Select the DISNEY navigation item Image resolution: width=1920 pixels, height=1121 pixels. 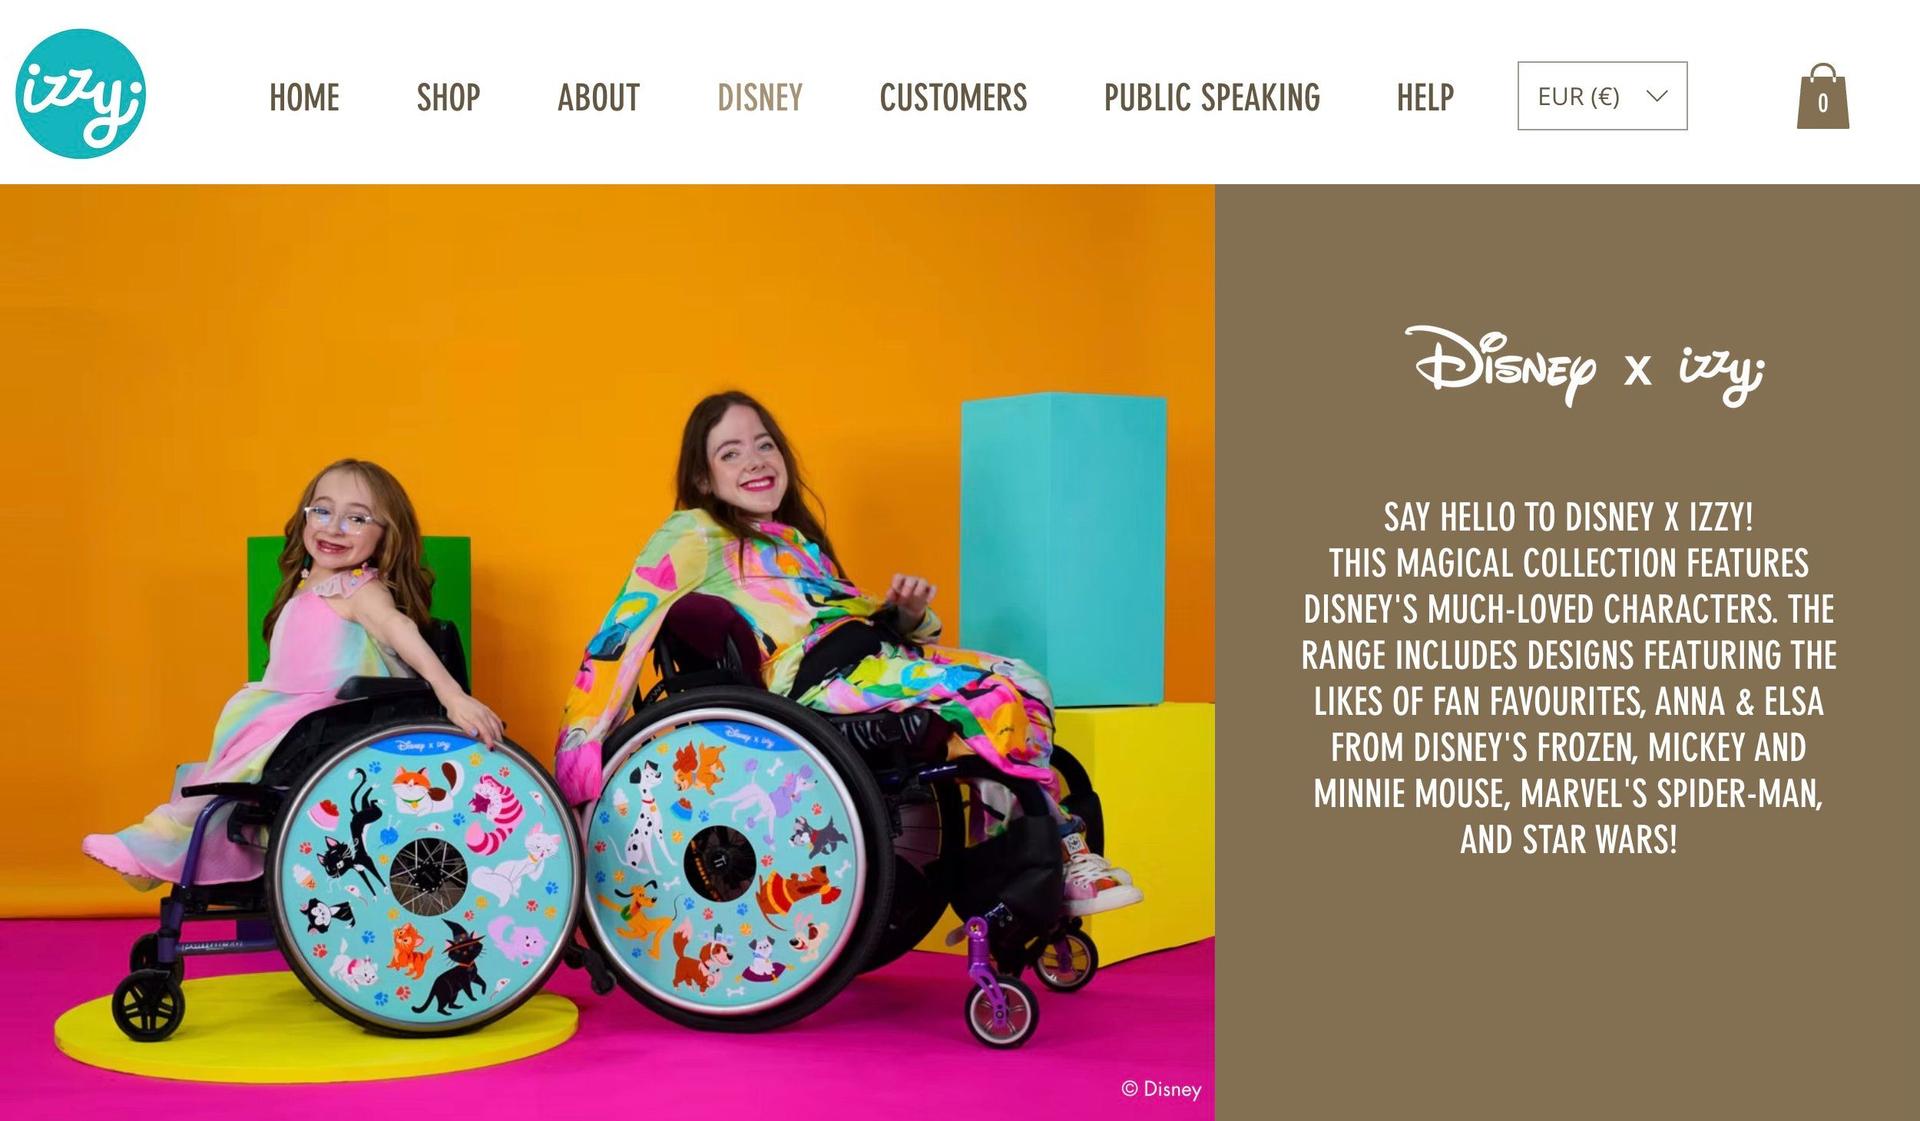click(x=760, y=97)
